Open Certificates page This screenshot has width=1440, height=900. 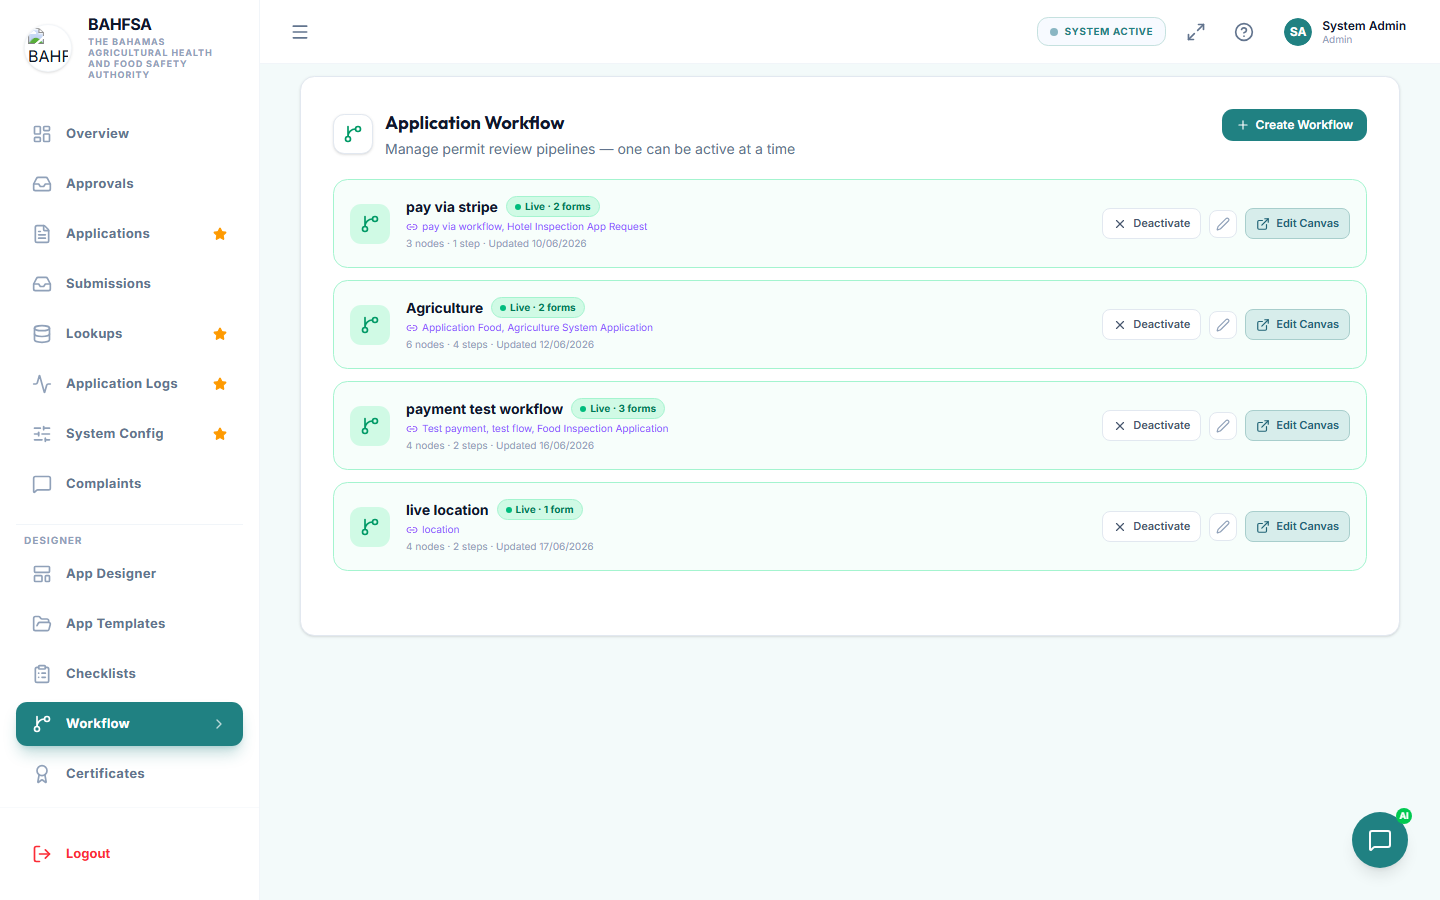coord(129,774)
